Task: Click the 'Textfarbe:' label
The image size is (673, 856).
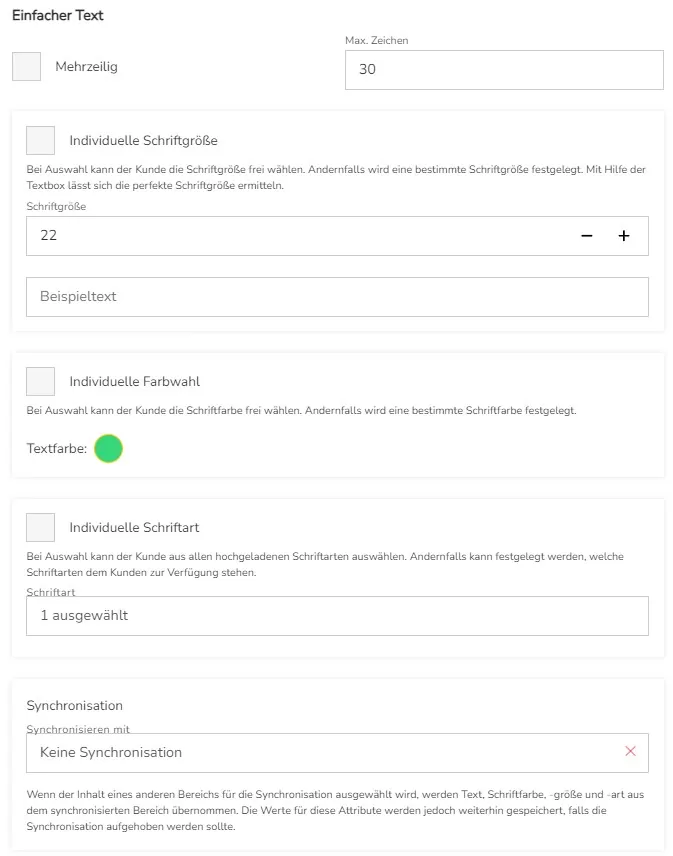Action: [56, 449]
